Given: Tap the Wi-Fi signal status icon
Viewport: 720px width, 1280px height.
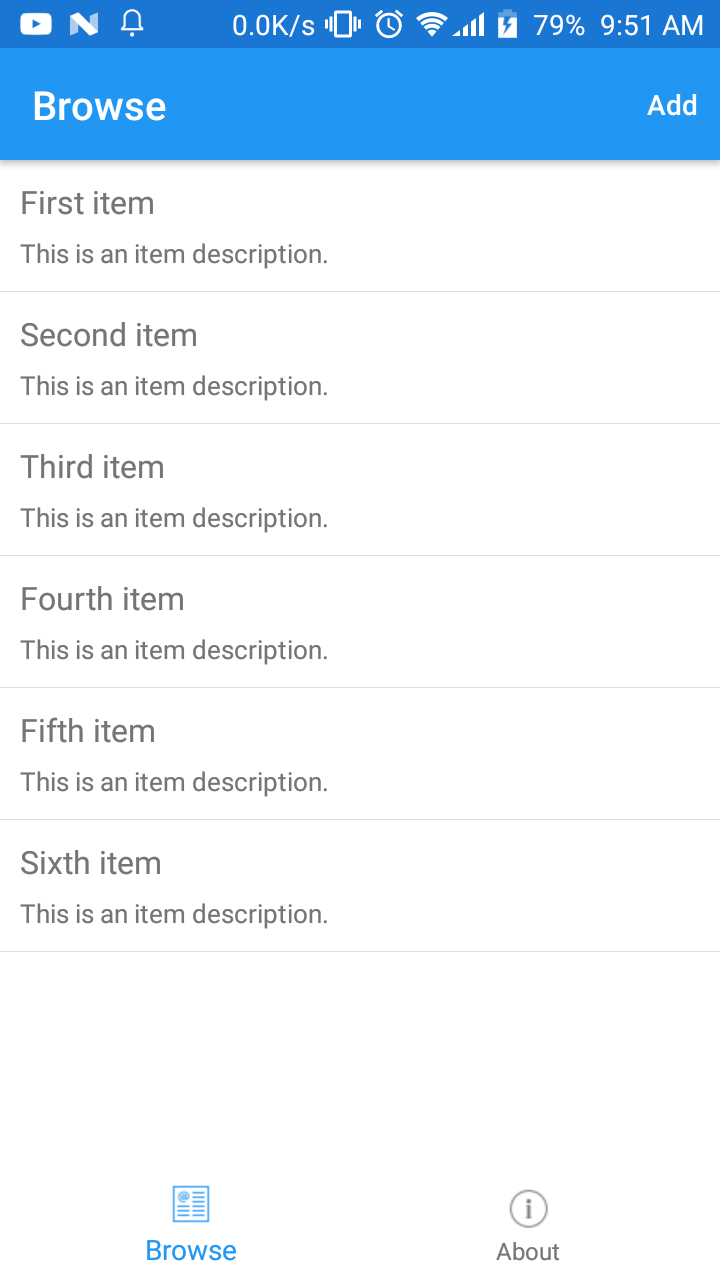Looking at the screenshot, I should (431, 24).
